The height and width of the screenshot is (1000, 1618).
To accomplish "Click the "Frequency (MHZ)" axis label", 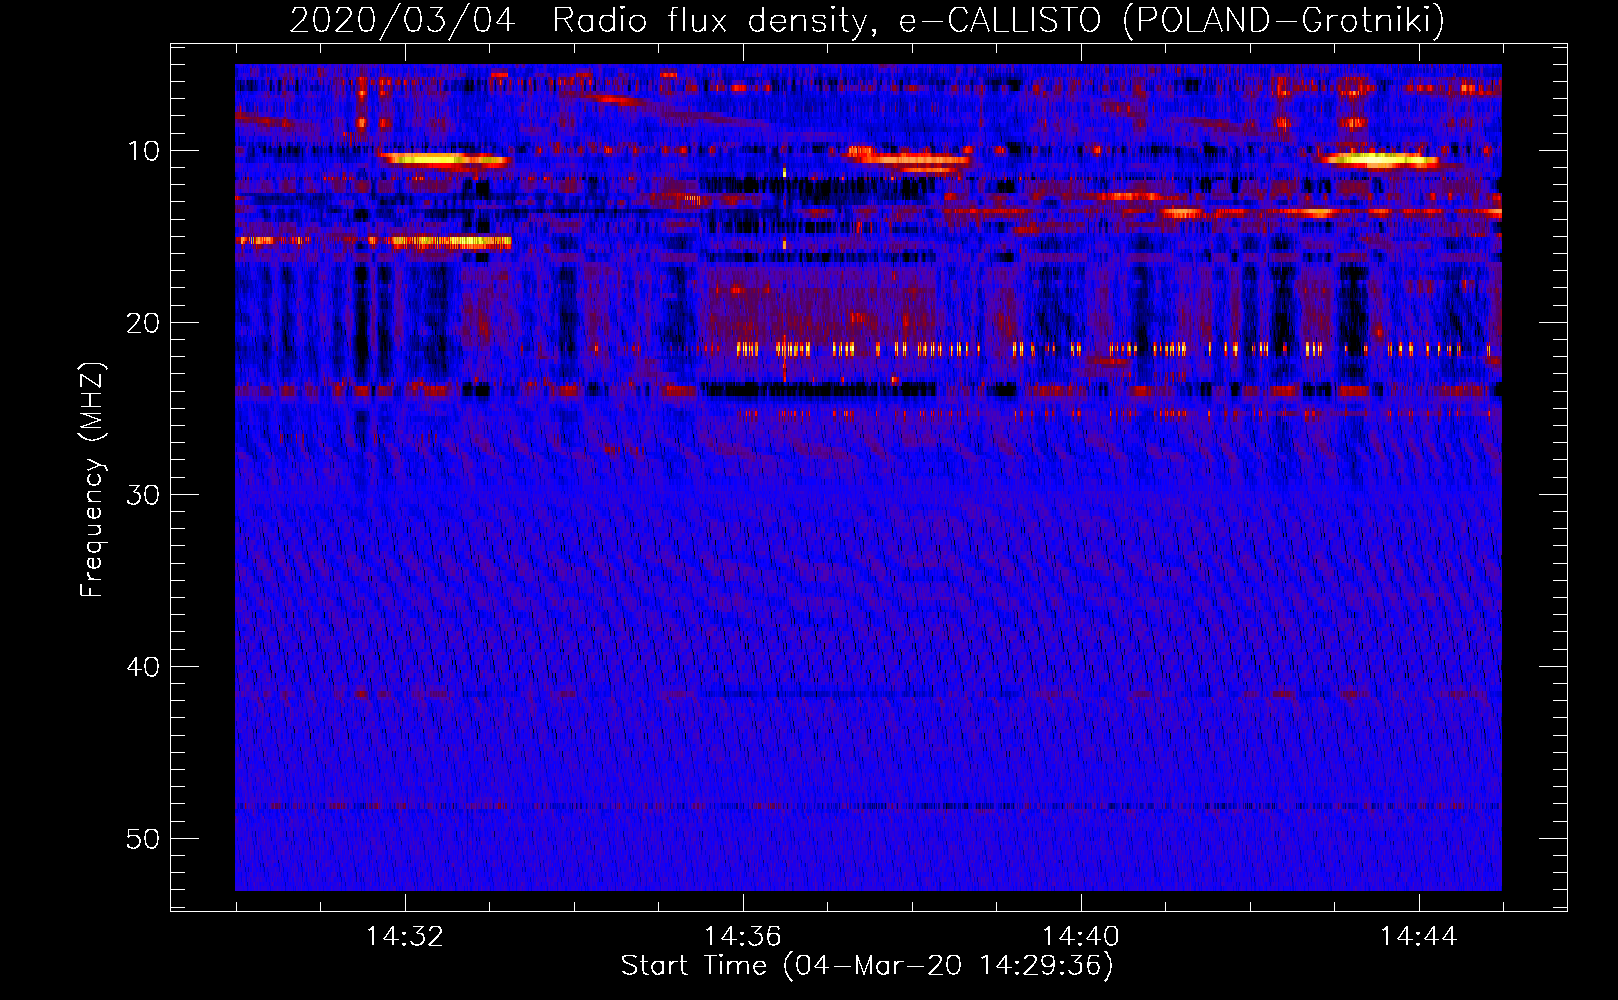I will pyautogui.click(x=91, y=479).
